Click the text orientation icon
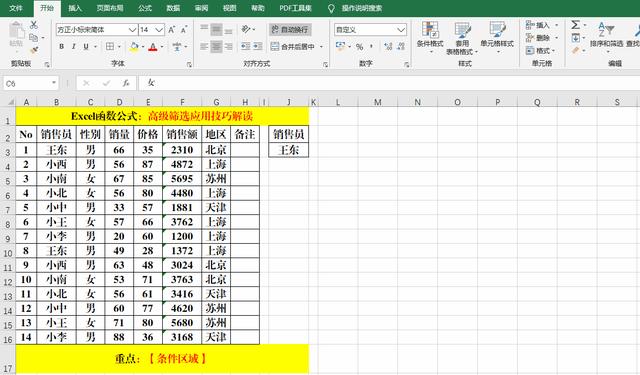Image resolution: width=640 pixels, height=375 pixels. pos(246,29)
